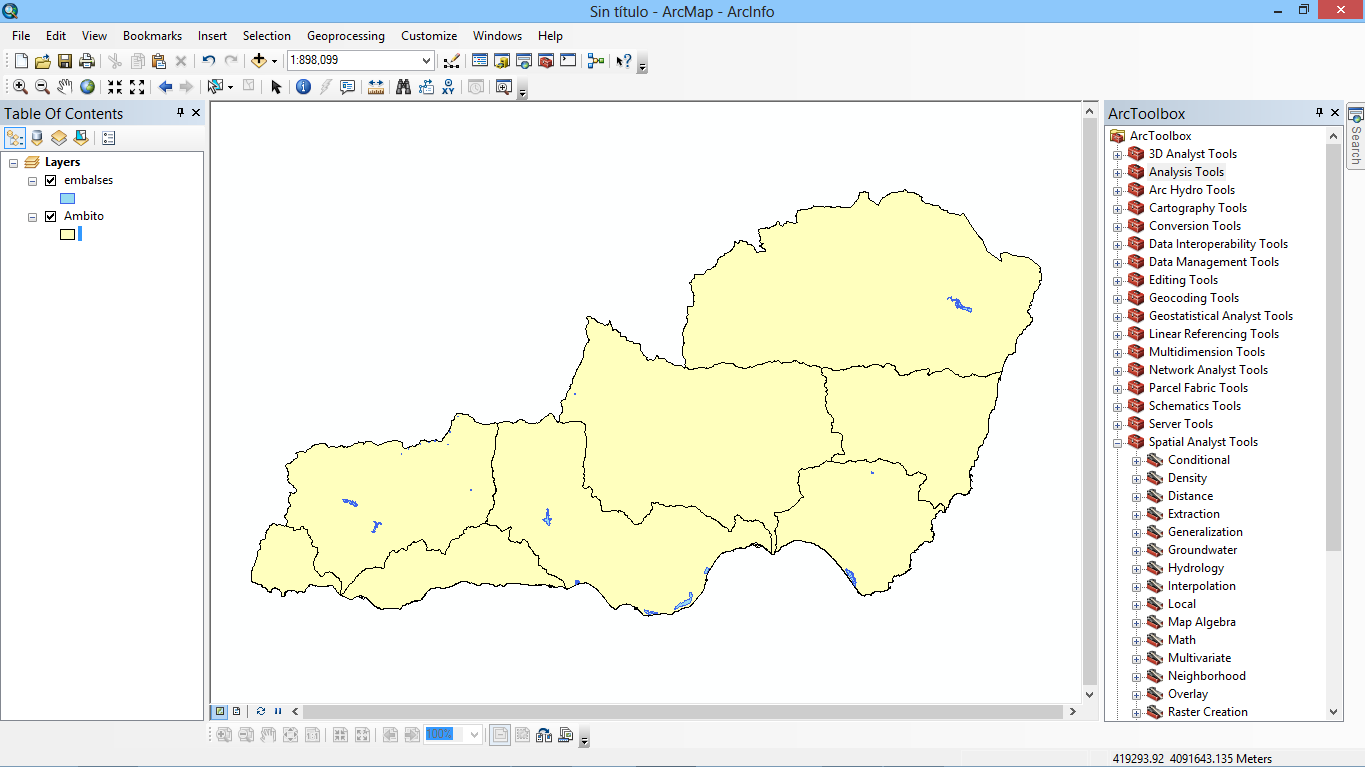Viewport: 1365px width, 767px height.
Task: Select the Conversion Tools toolbox
Action: tap(1194, 226)
